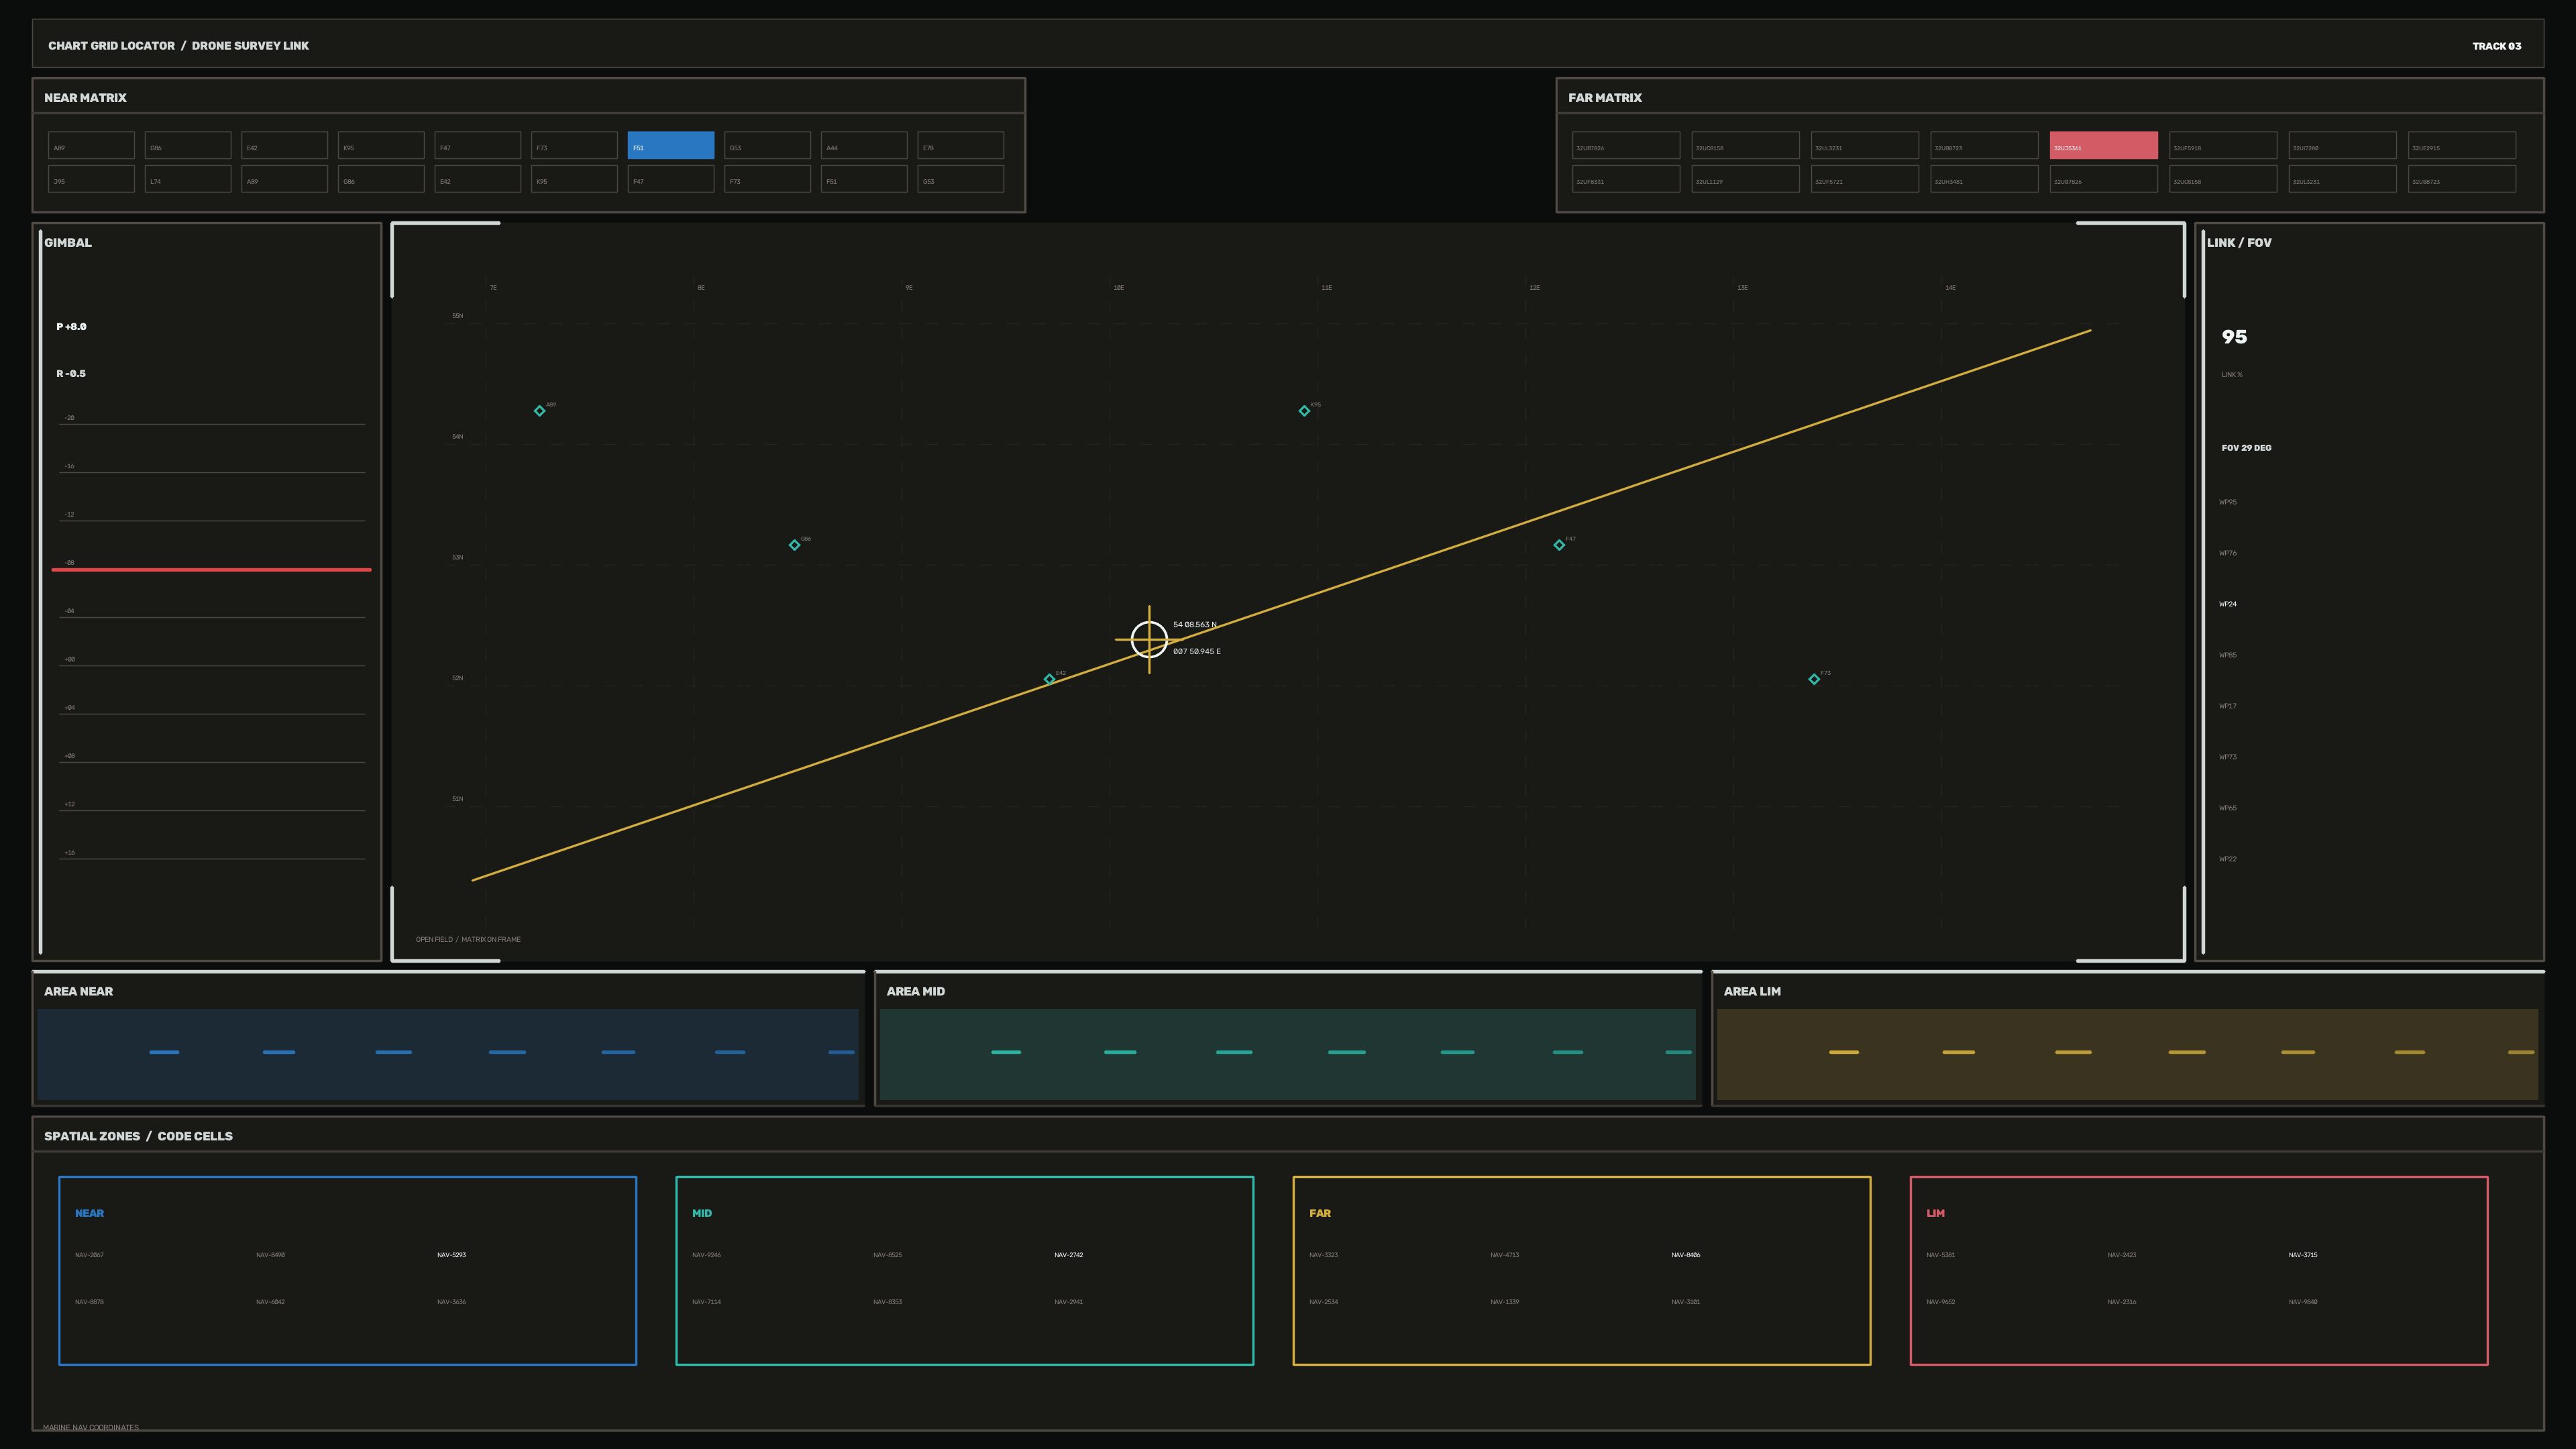Click the TRACK 03 label in header
The height and width of the screenshot is (1449, 2576).
[2496, 46]
